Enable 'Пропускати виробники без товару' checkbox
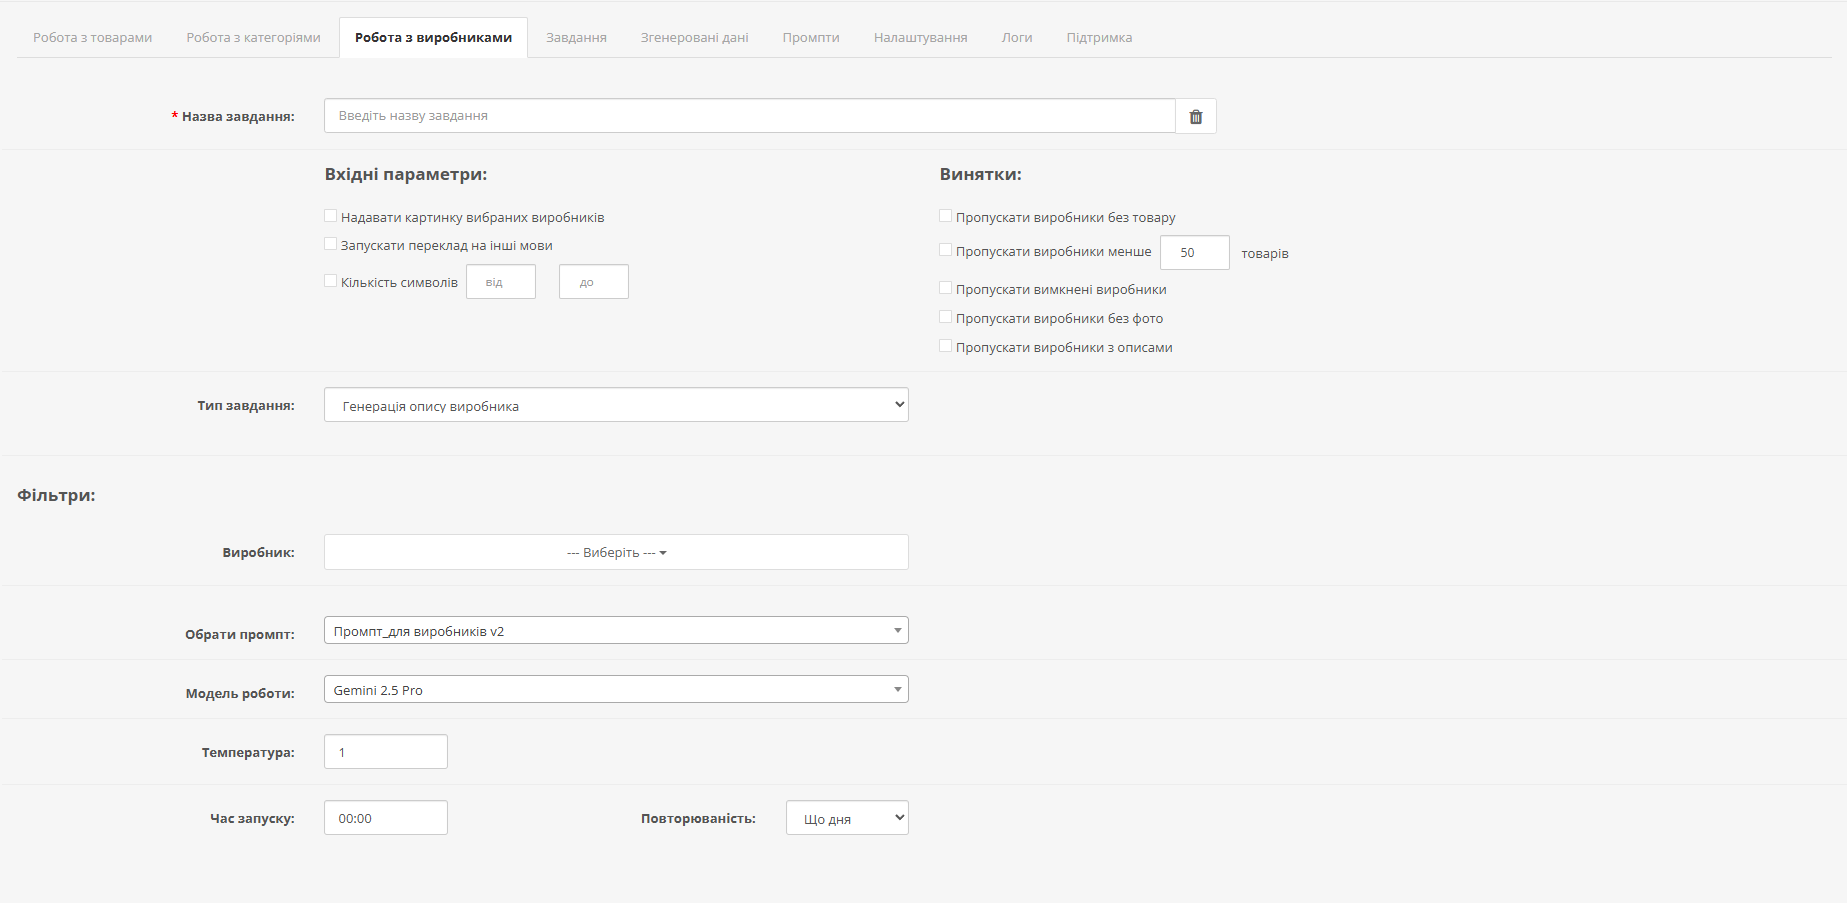The height and width of the screenshot is (903, 1847). (946, 216)
